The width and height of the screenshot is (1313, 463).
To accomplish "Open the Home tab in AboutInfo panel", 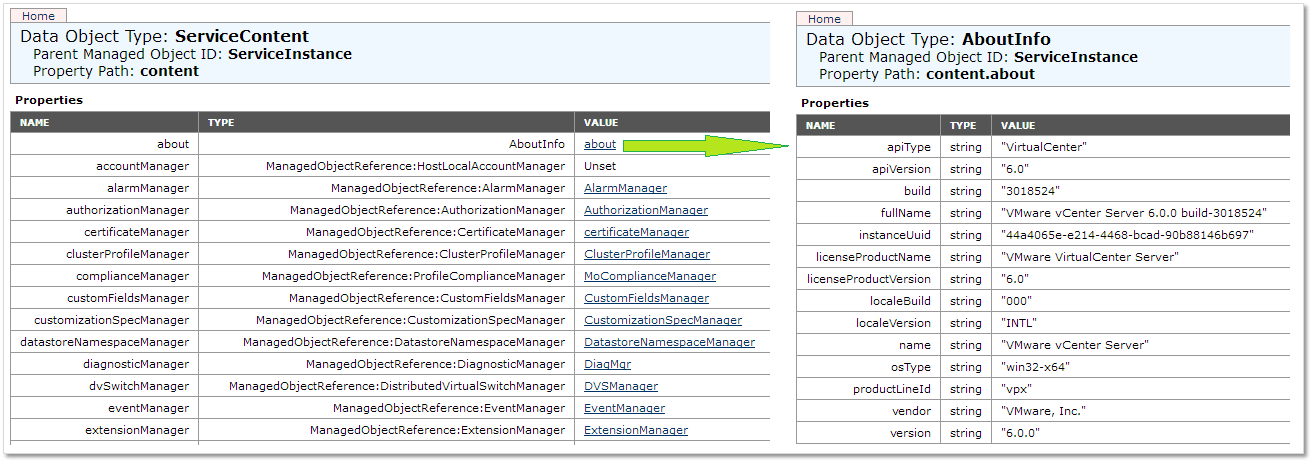I will click(824, 19).
